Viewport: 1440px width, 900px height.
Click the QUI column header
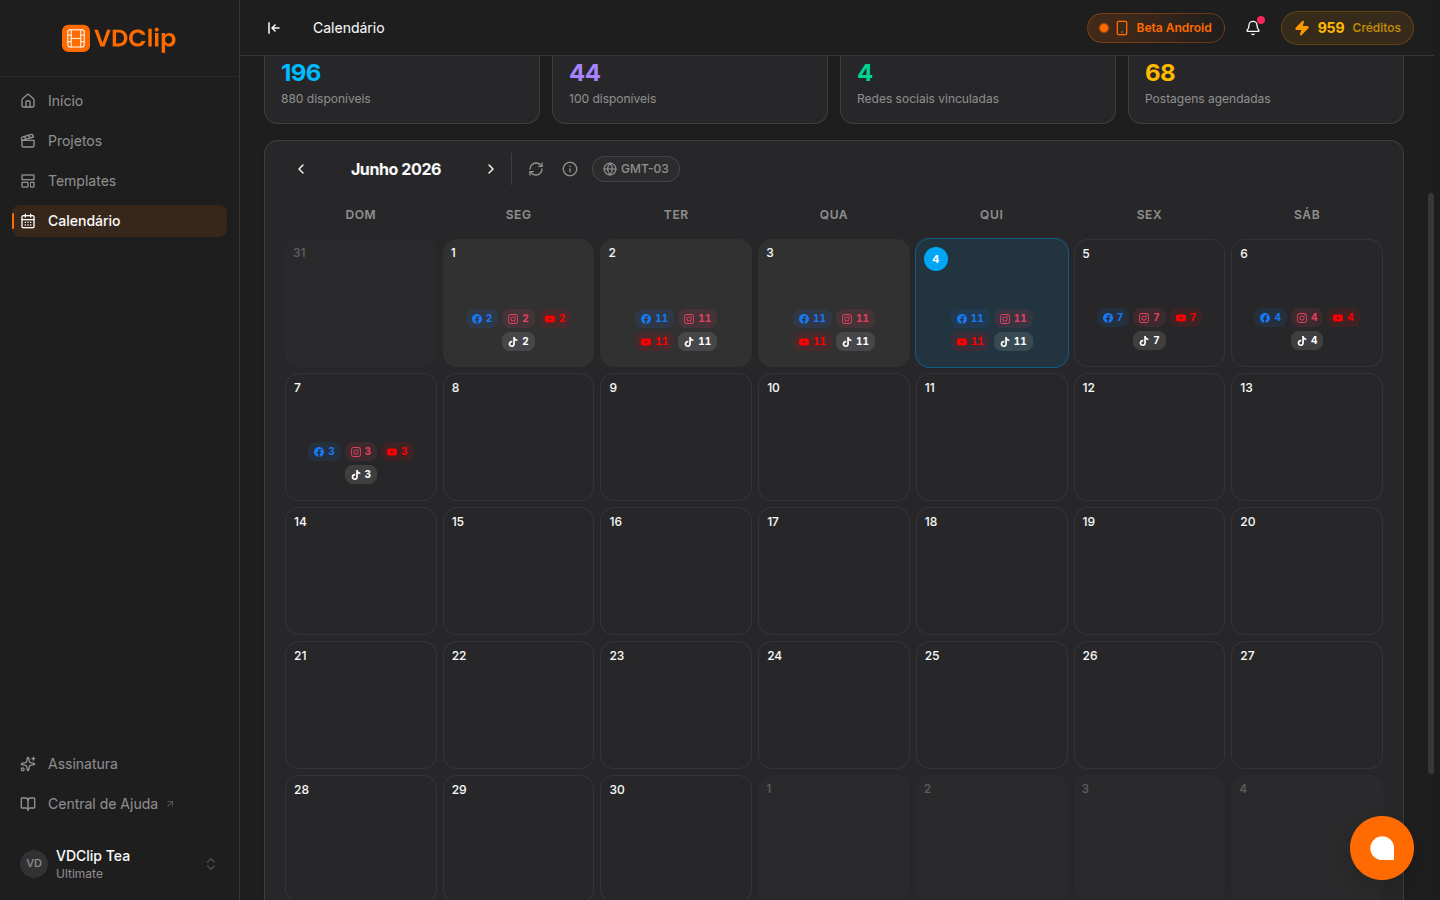pyautogui.click(x=992, y=215)
